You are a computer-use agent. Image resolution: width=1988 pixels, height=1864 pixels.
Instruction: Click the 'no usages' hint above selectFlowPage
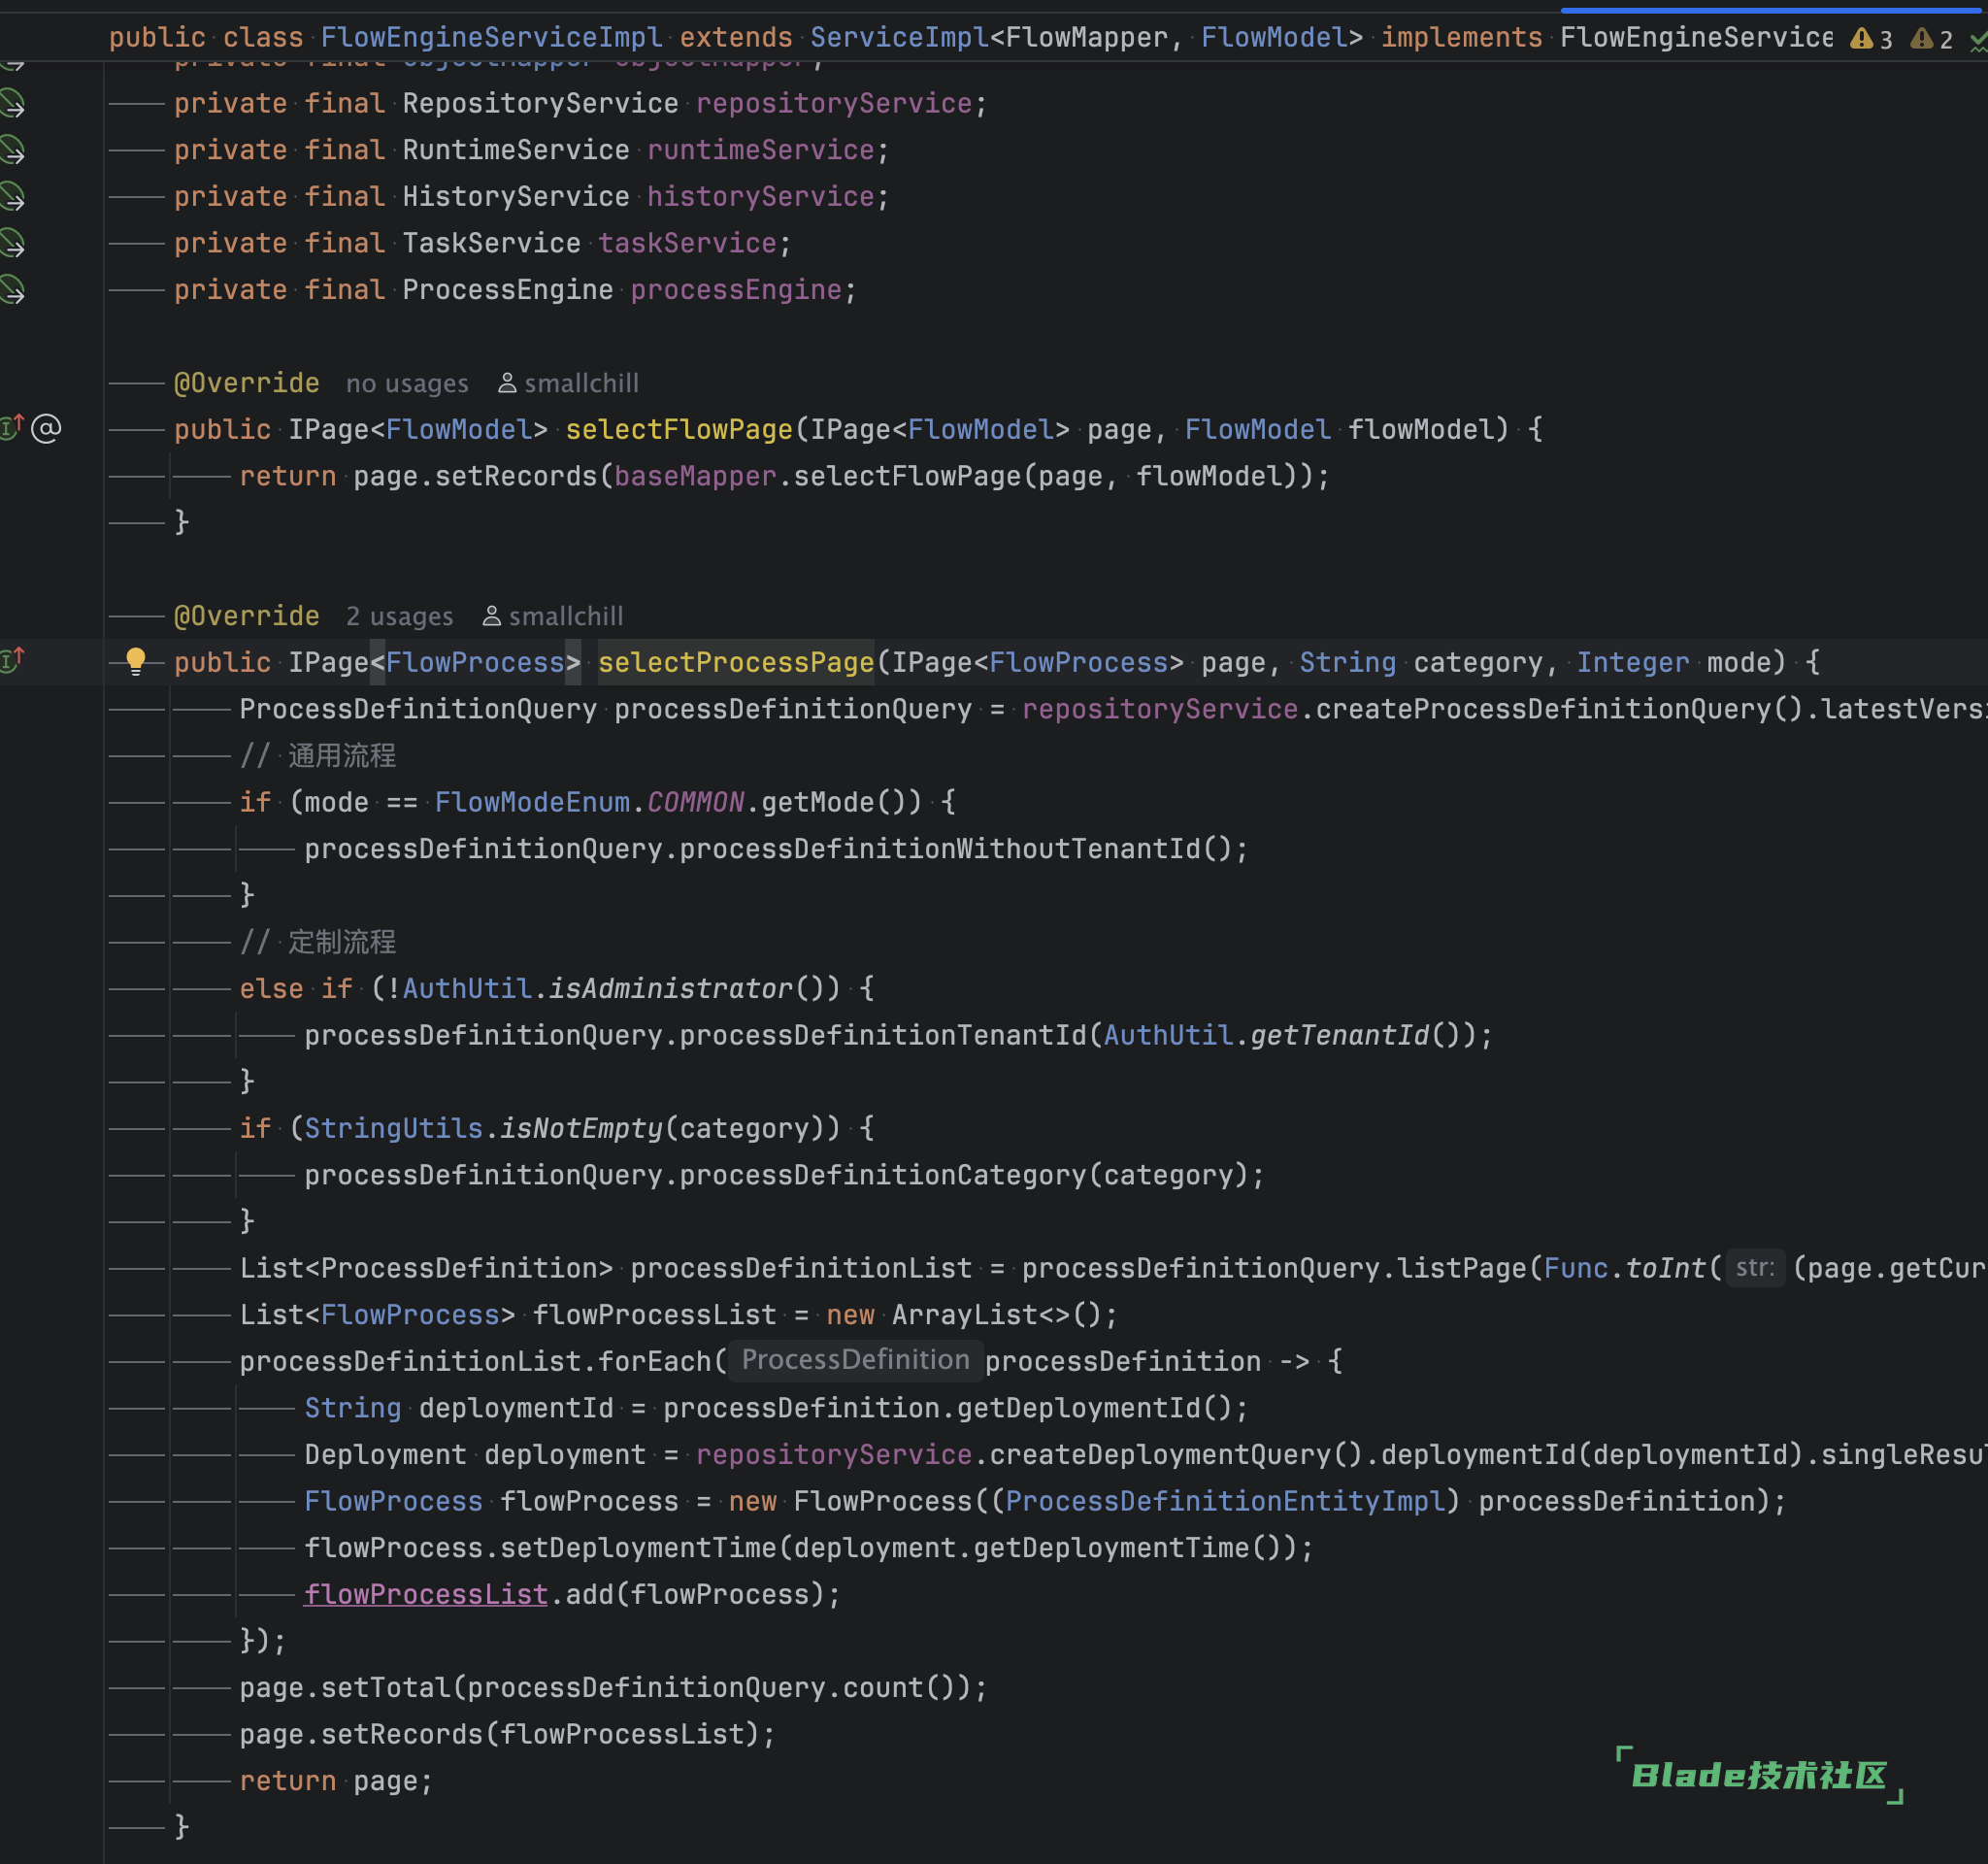tap(407, 384)
